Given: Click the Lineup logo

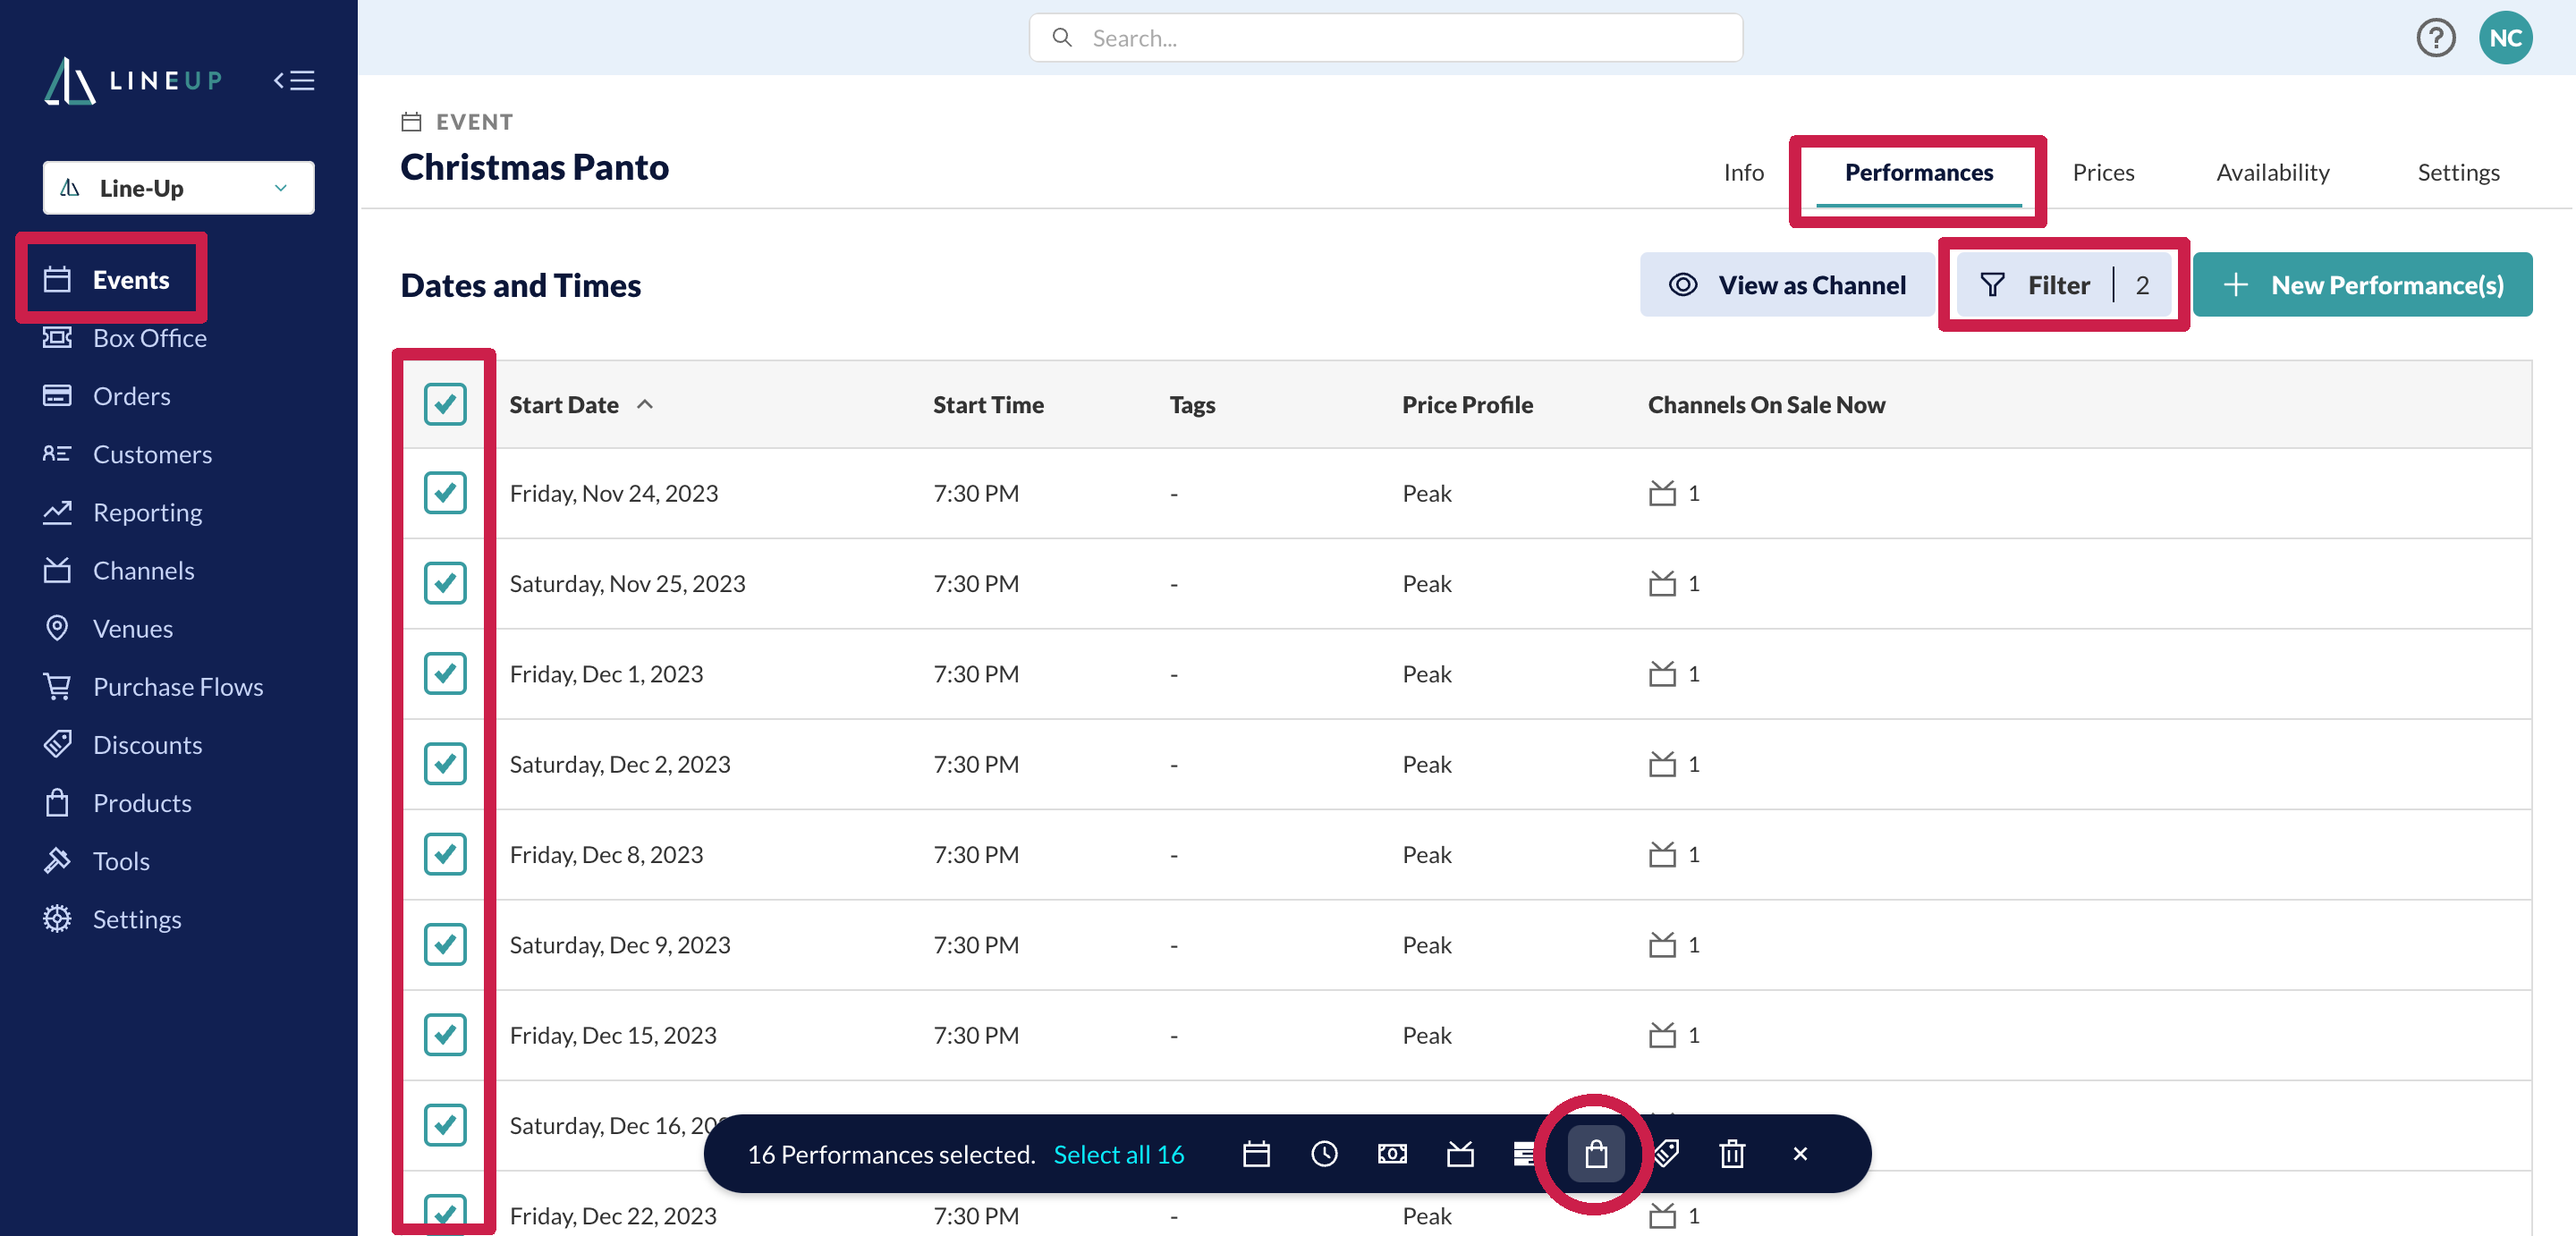Looking at the screenshot, I should click(x=133, y=80).
